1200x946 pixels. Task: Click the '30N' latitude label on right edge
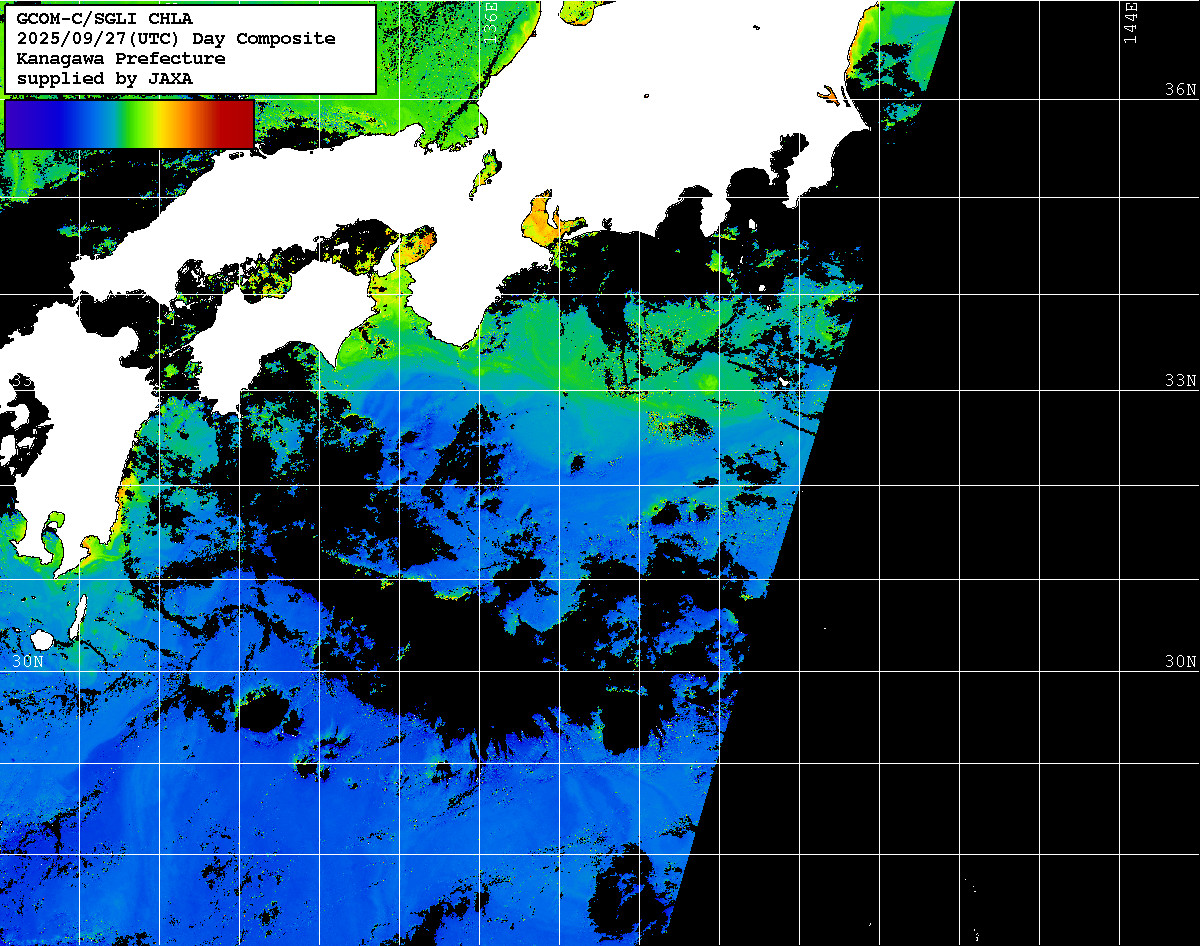click(1180, 662)
